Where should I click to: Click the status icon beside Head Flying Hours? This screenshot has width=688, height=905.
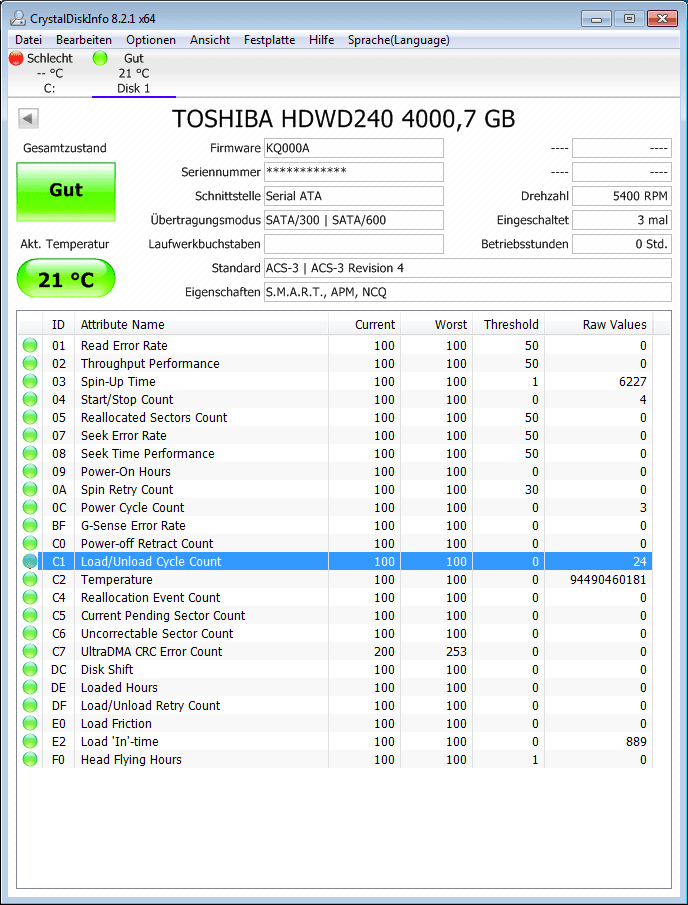click(x=30, y=760)
